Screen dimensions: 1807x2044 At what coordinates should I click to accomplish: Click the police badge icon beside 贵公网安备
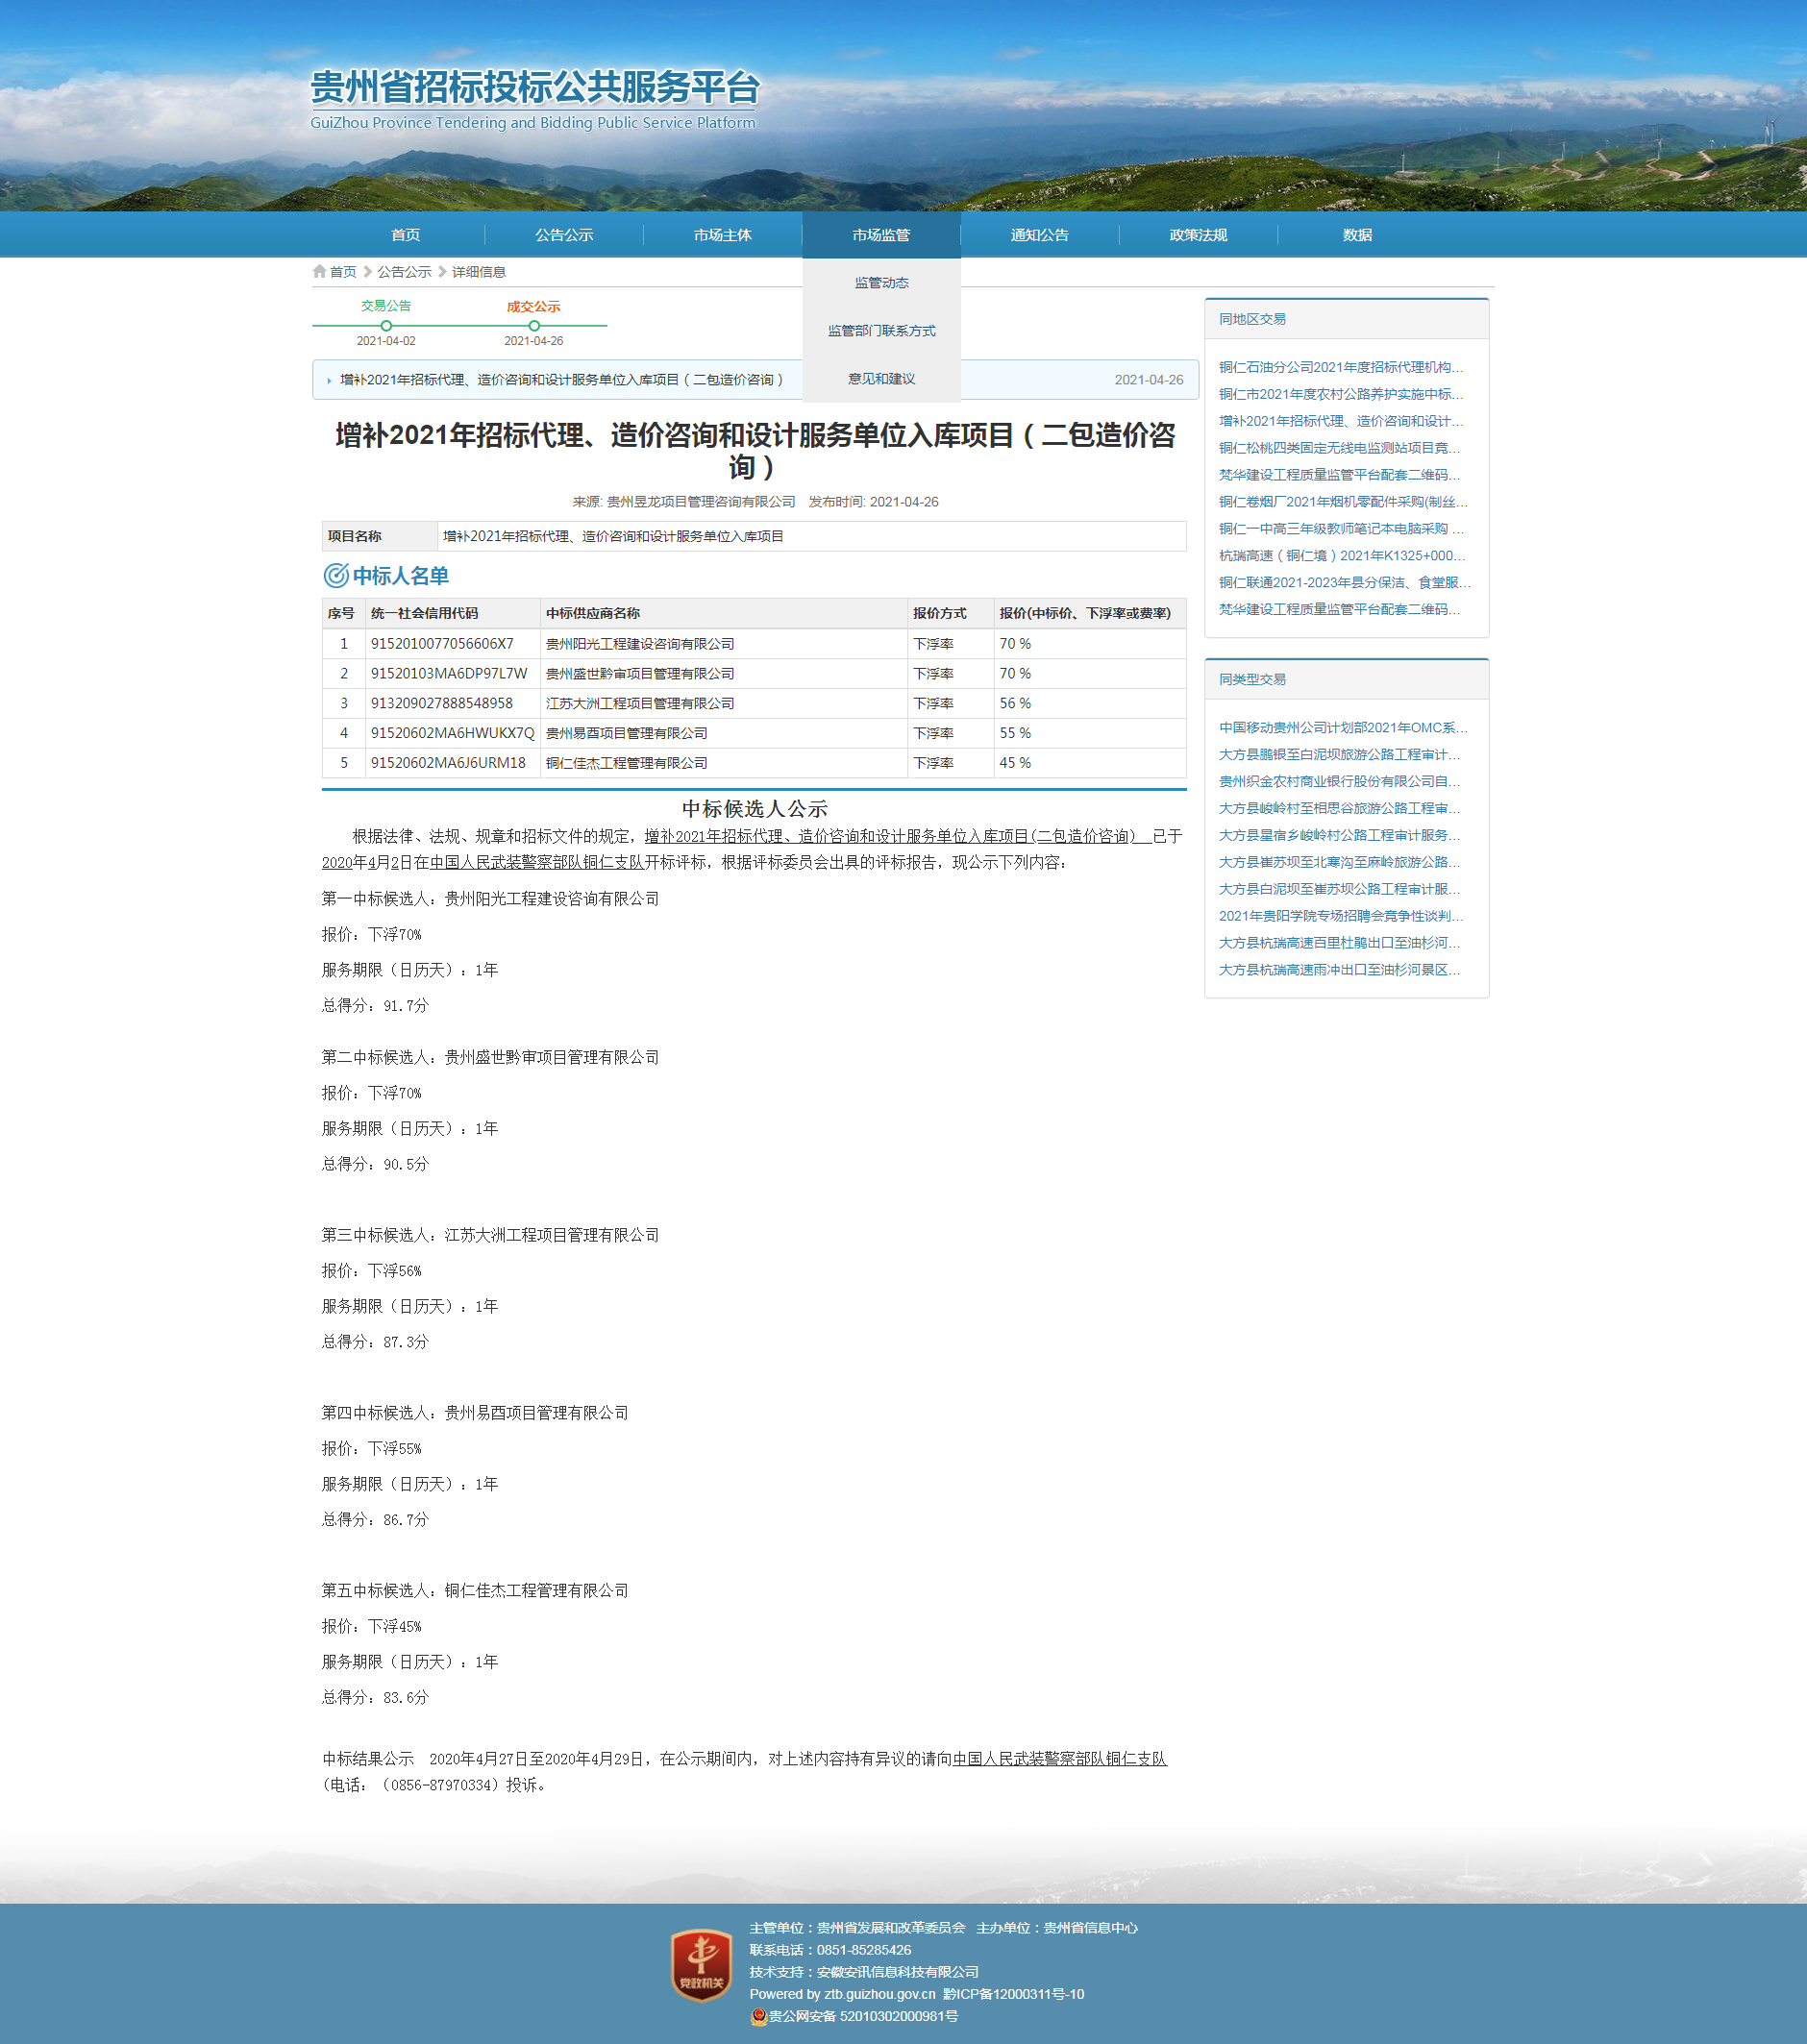(759, 2016)
